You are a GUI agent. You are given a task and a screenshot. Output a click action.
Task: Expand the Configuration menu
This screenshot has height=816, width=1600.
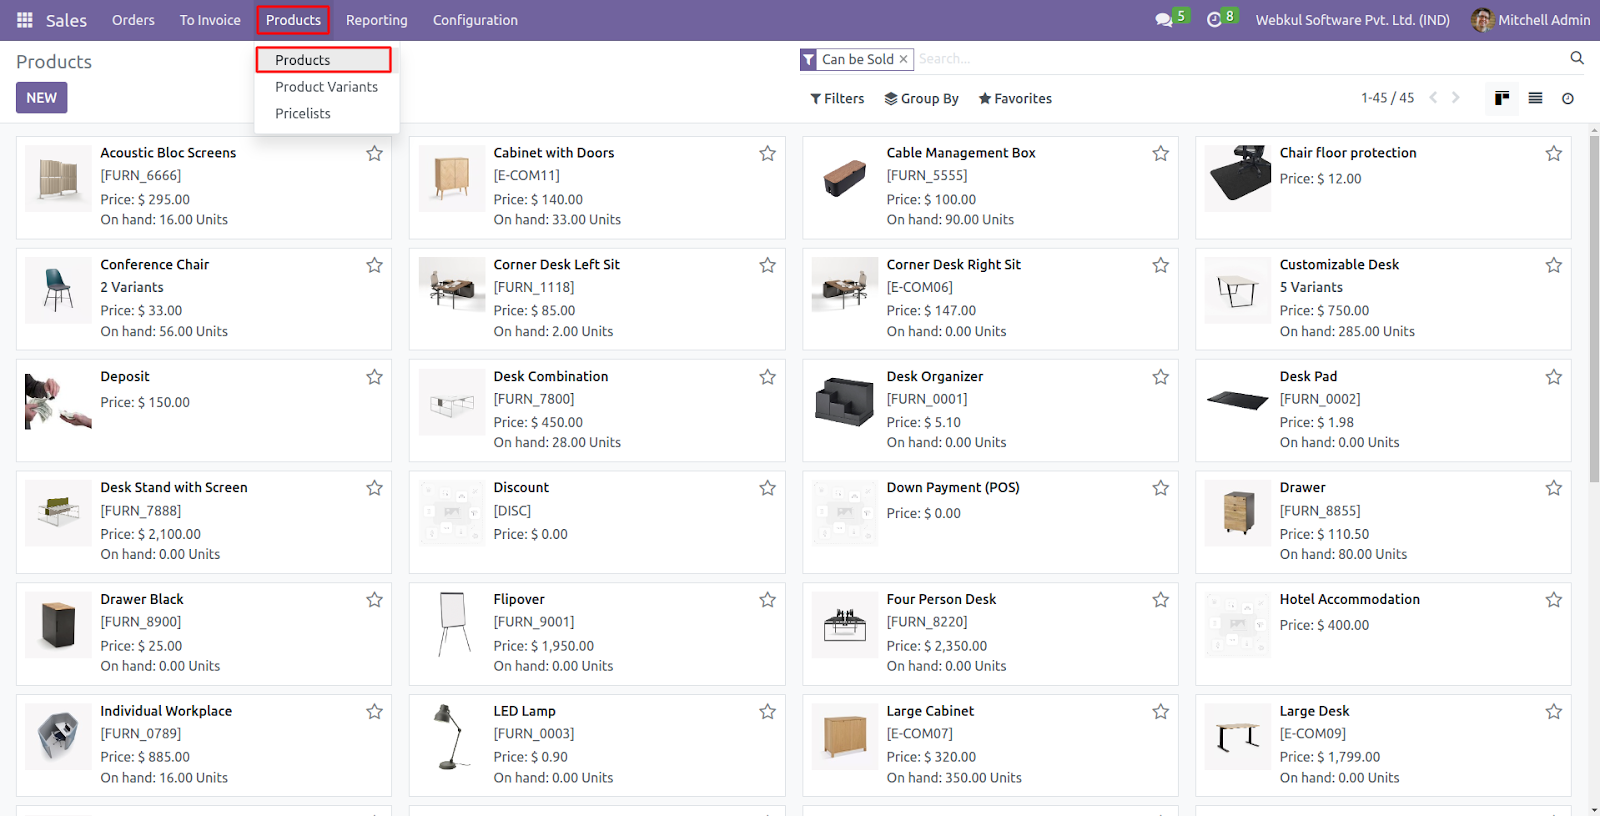(475, 20)
